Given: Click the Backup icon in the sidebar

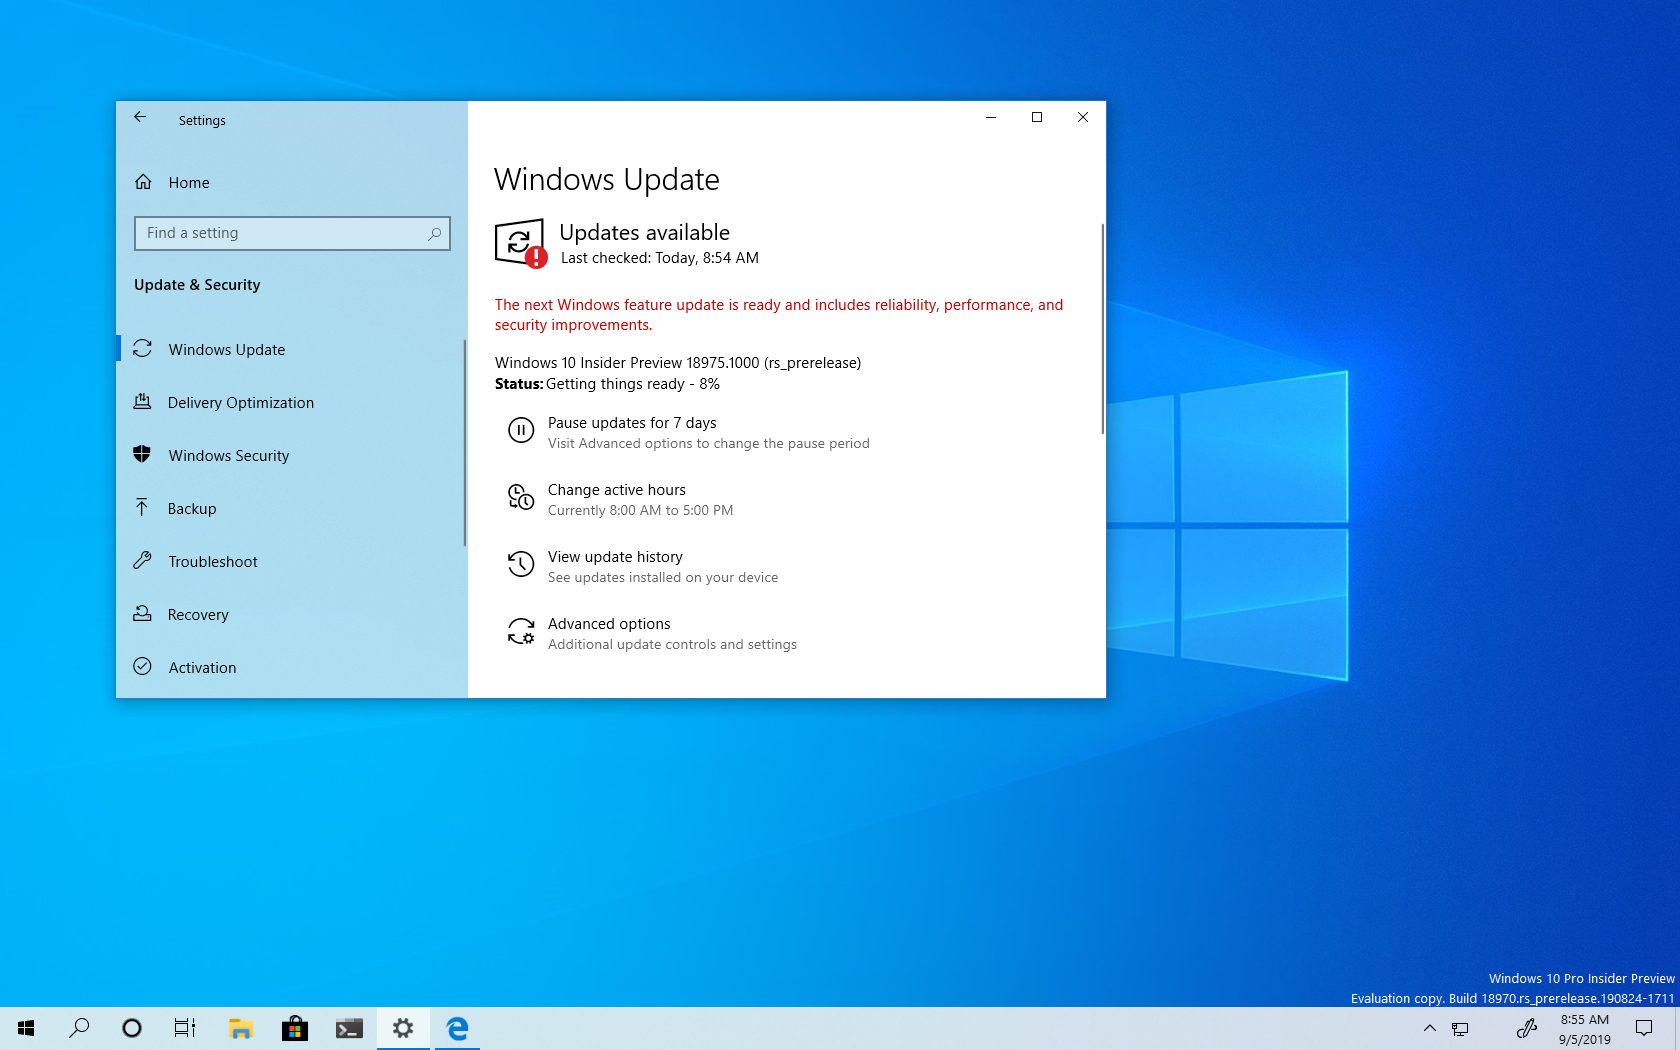Looking at the screenshot, I should (x=143, y=508).
